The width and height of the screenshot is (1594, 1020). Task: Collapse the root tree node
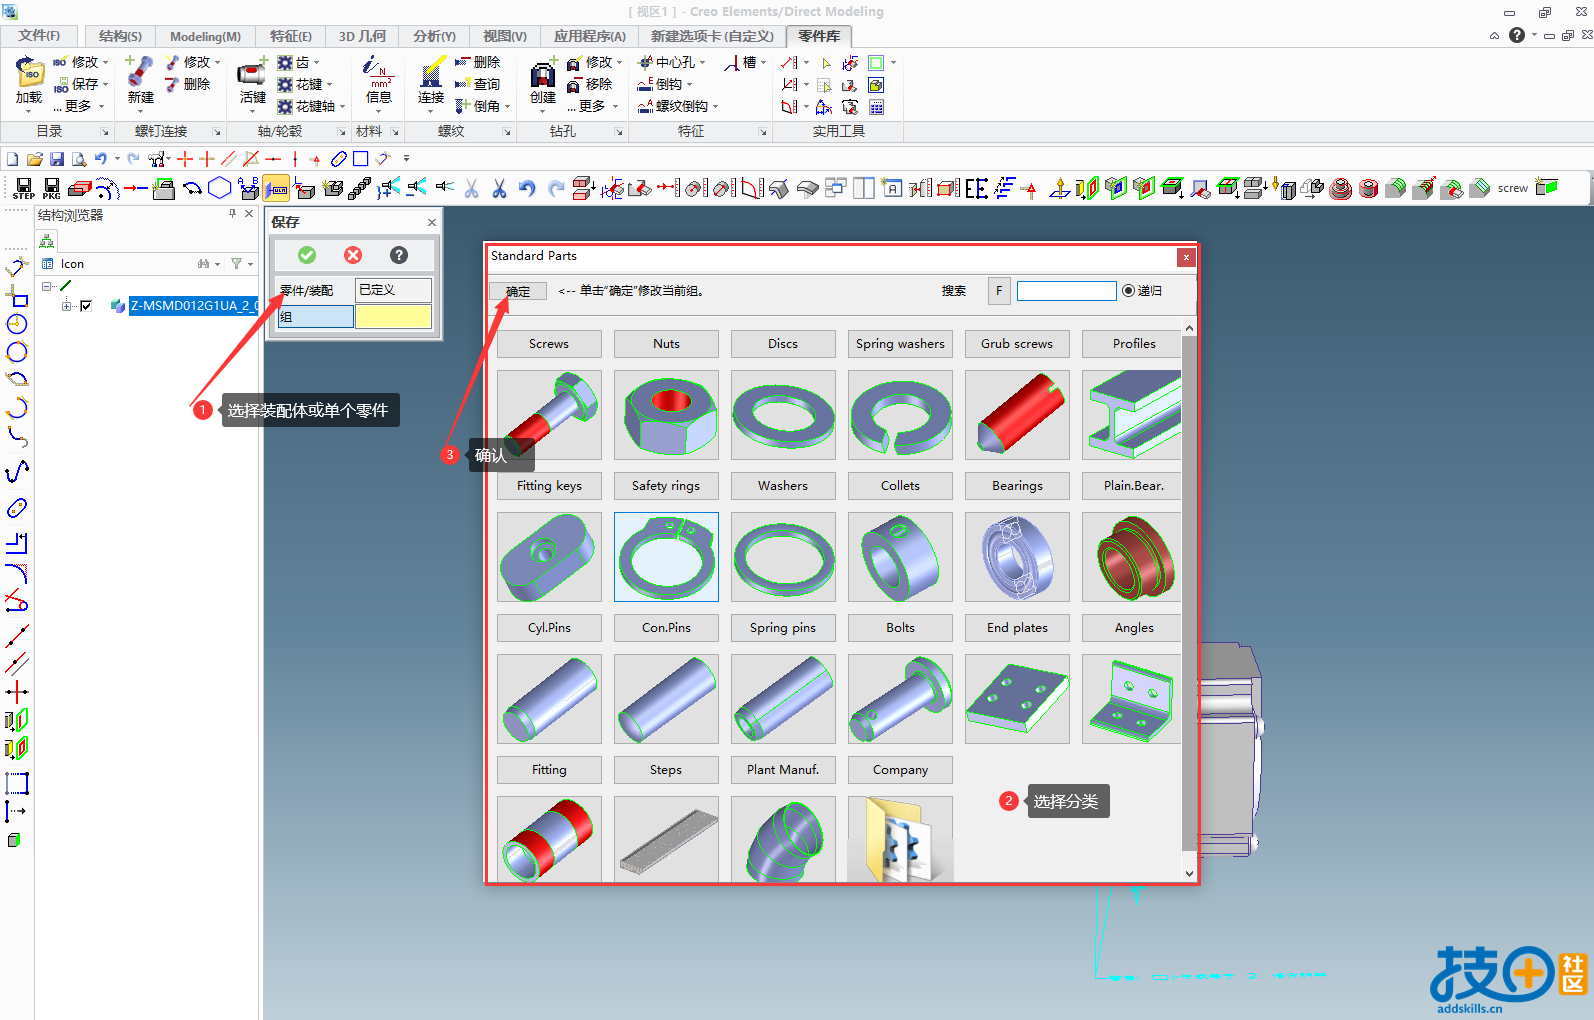(46, 286)
